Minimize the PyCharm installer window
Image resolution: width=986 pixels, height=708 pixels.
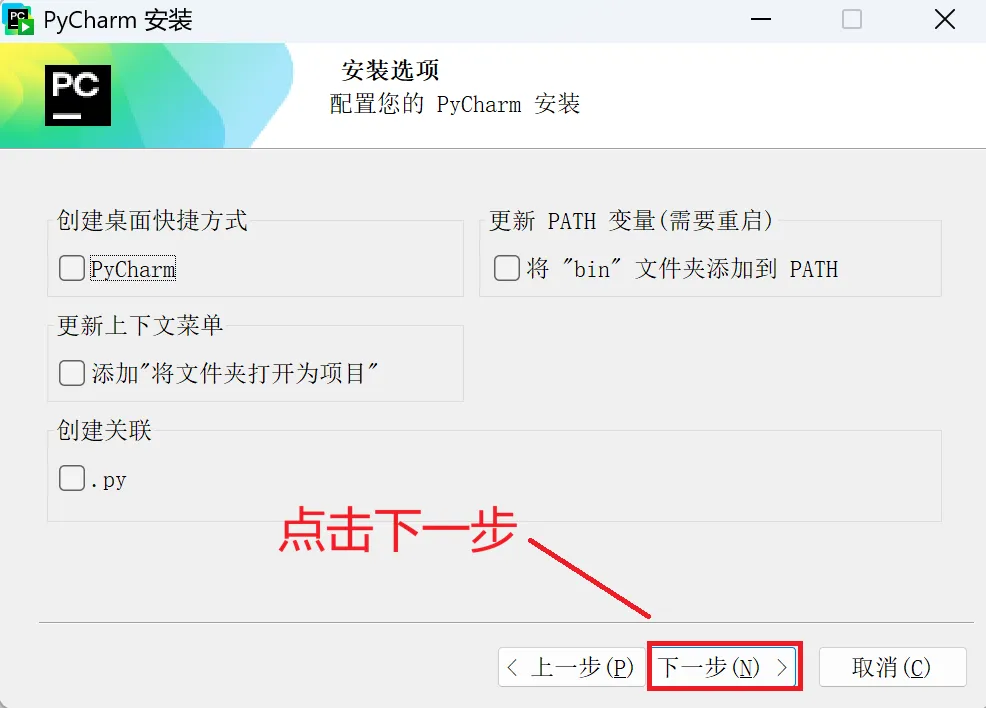pyautogui.click(x=761, y=19)
